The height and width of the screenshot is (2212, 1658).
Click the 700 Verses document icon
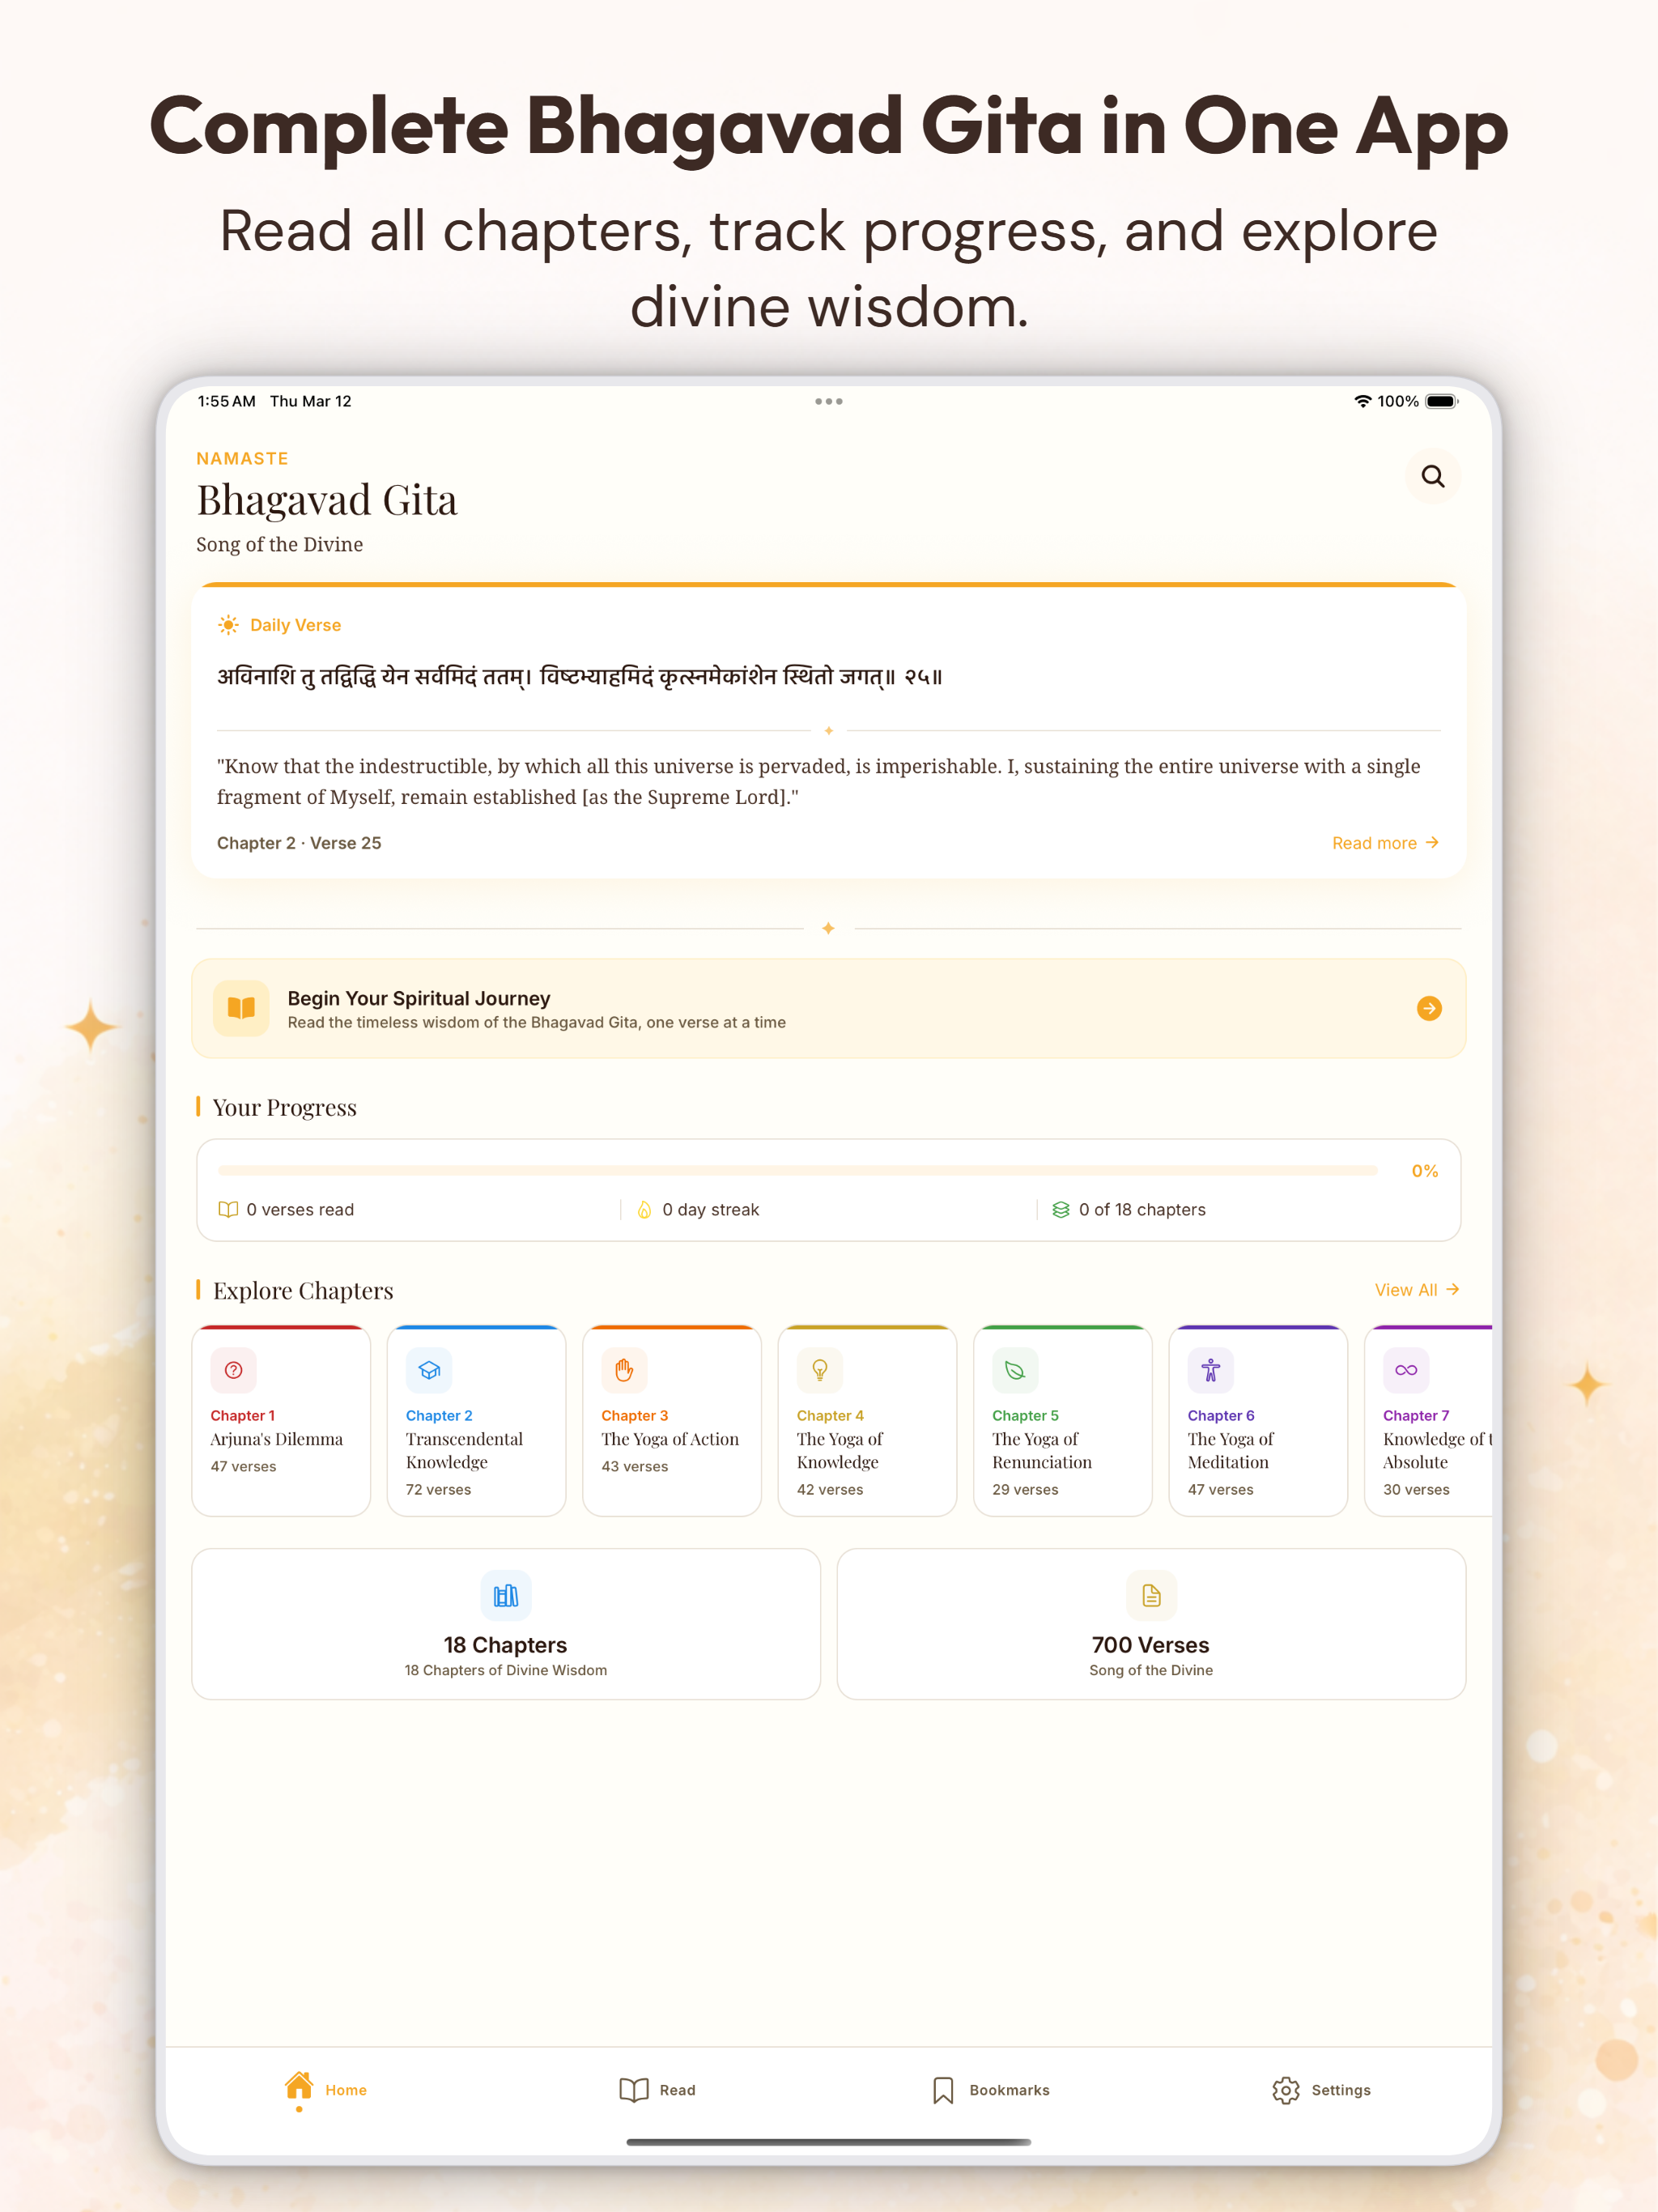tap(1151, 1595)
